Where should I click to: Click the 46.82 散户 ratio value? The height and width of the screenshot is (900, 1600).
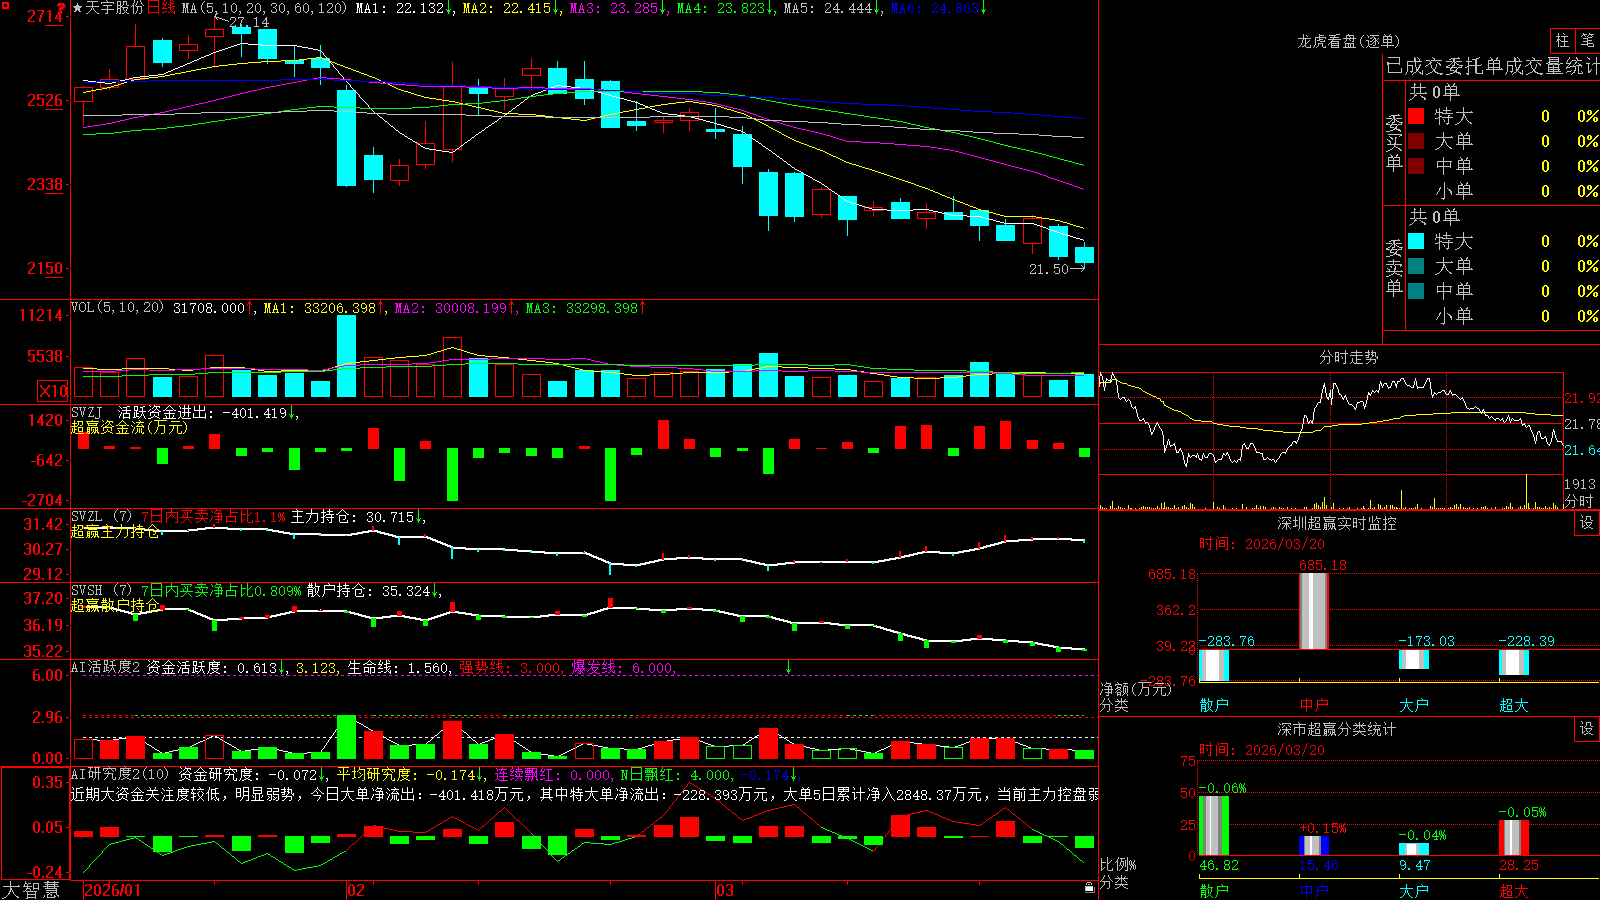[1219, 866]
